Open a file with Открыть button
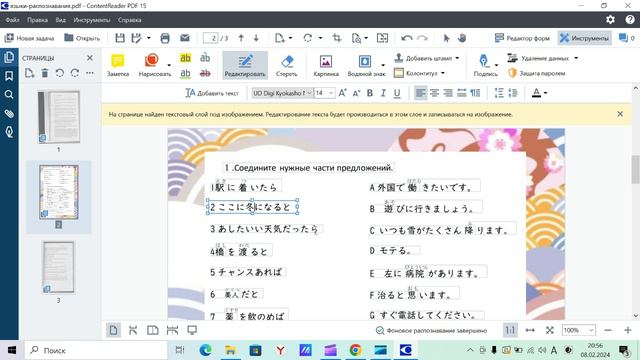Screen dimensions: 640x360 click(x=82, y=38)
